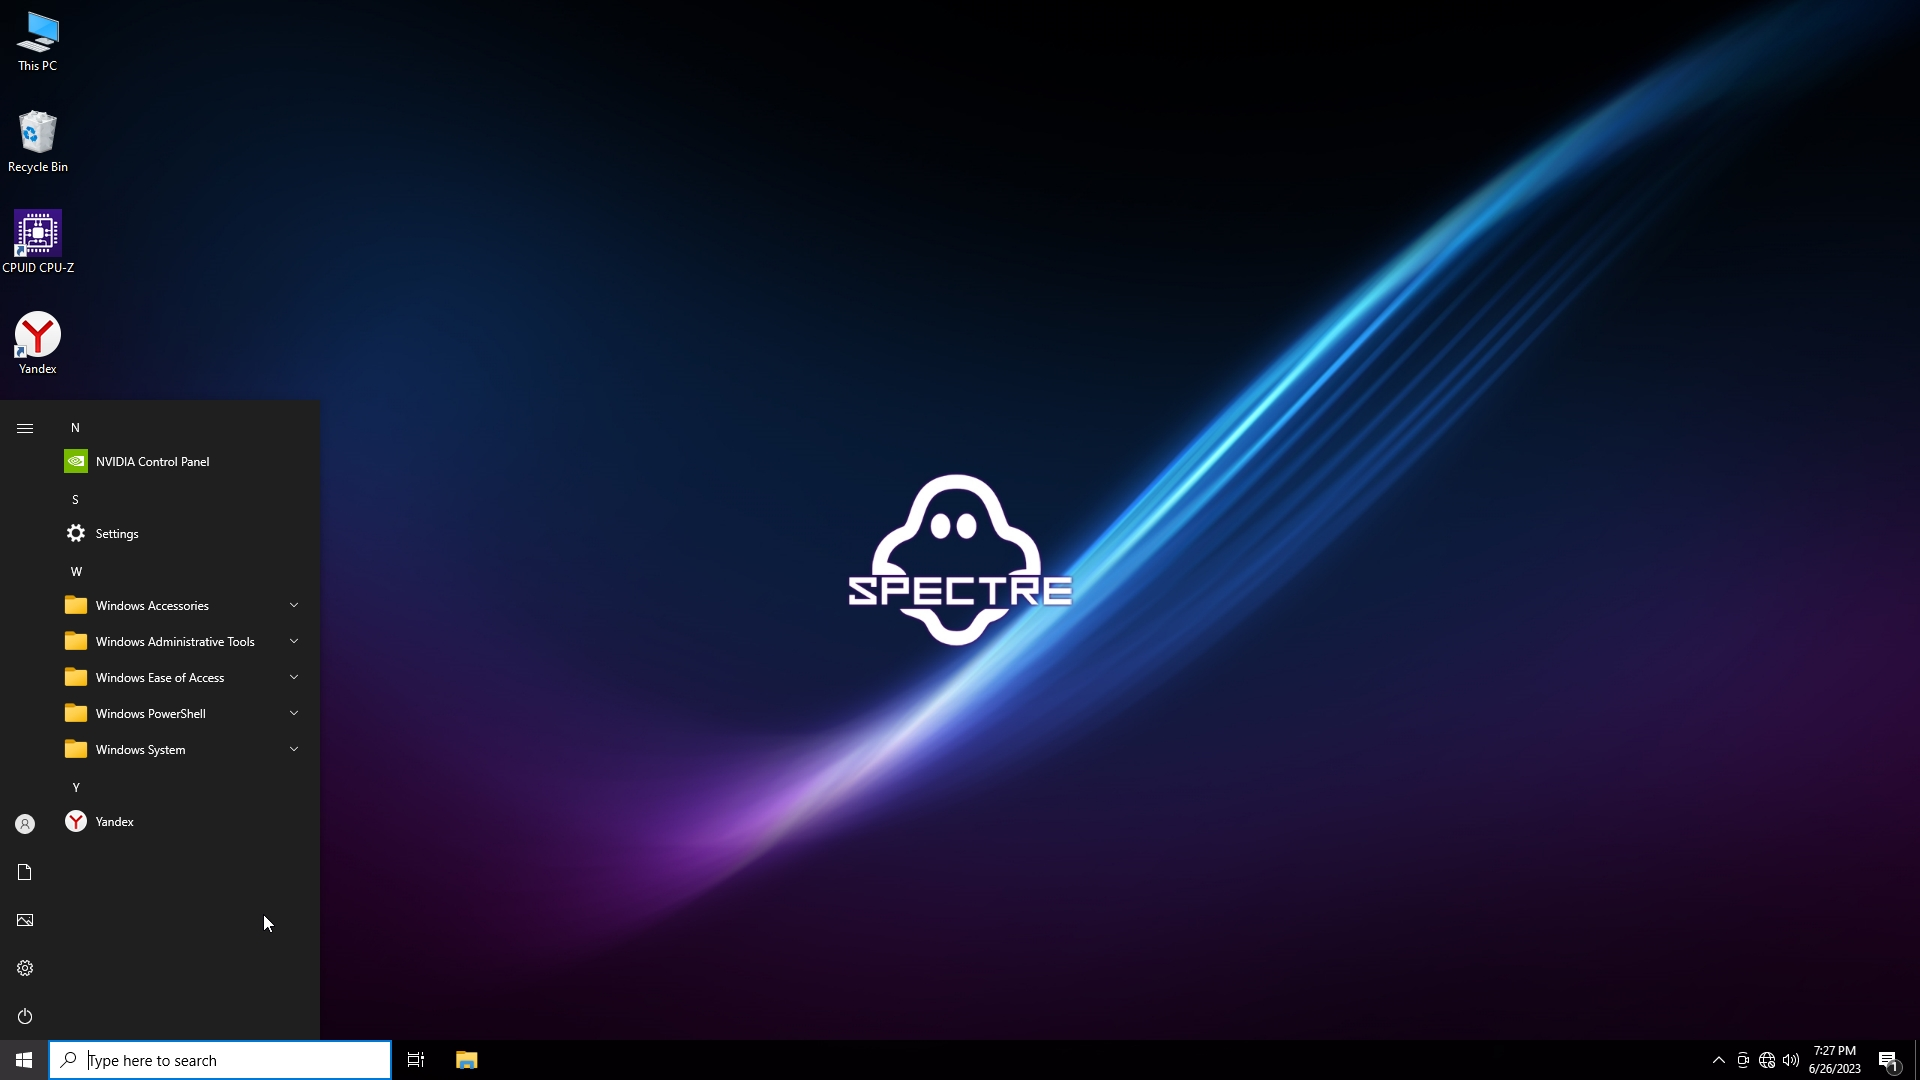Screen dimensions: 1920x1080
Task: Open Documents from Start menu sidebar
Action: (25, 872)
